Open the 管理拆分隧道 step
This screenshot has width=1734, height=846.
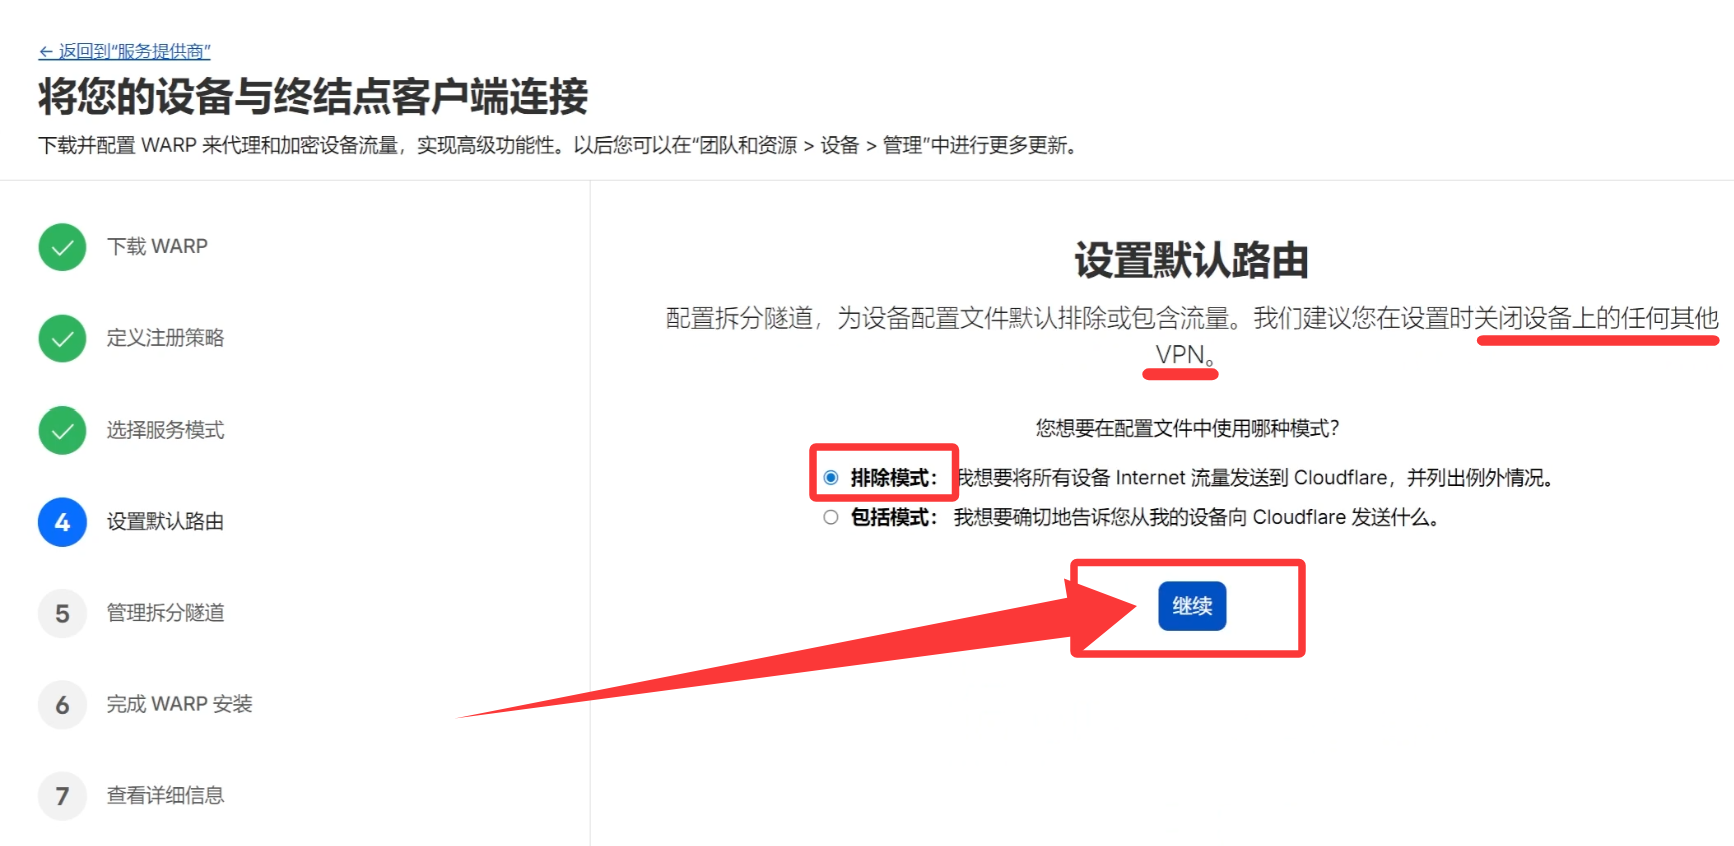click(x=165, y=613)
